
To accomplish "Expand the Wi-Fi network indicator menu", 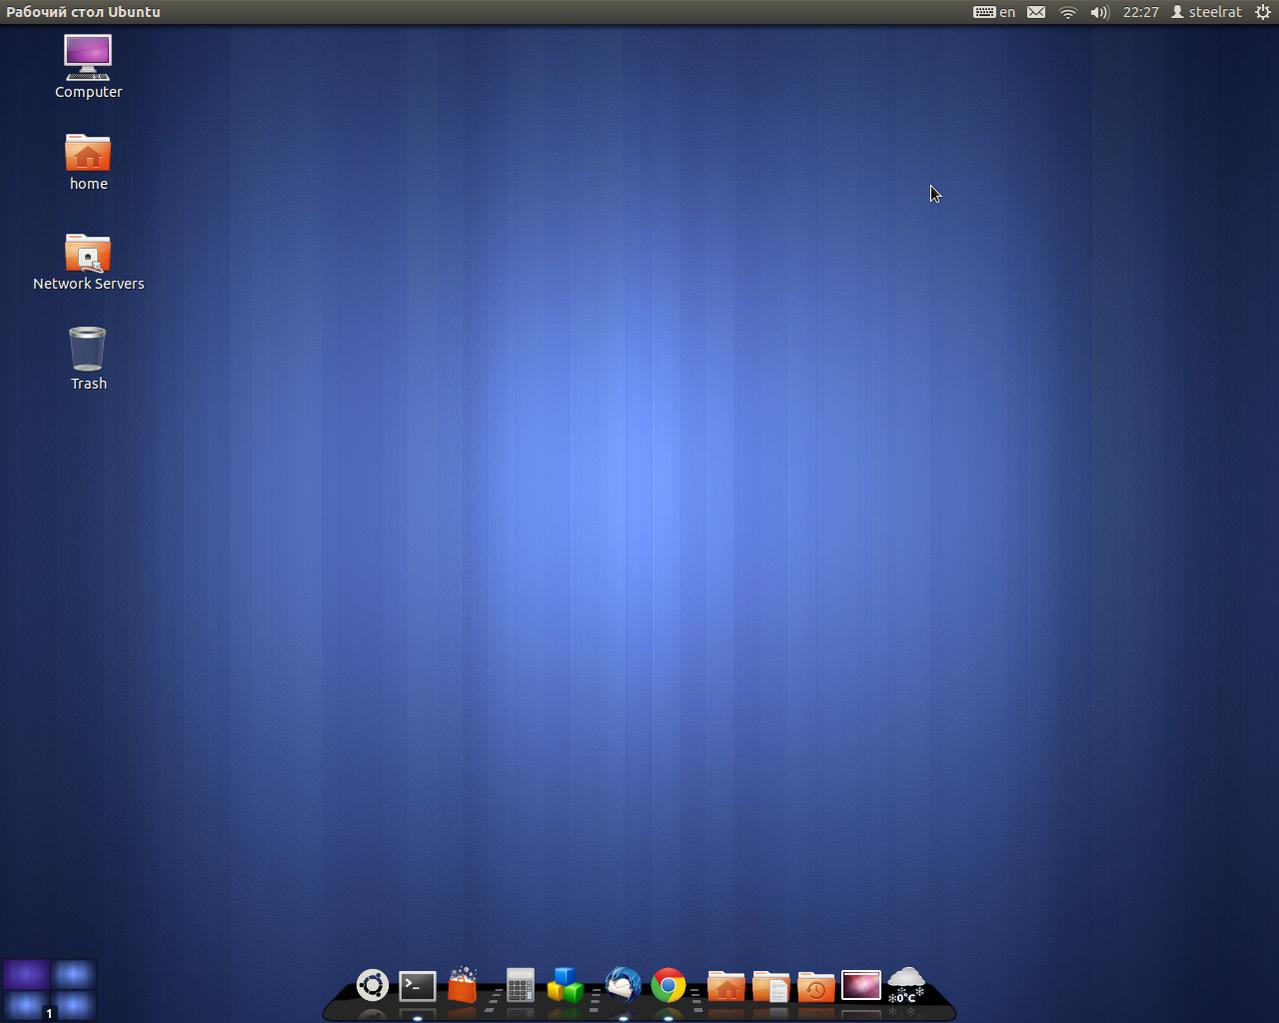I will 1068,12.
